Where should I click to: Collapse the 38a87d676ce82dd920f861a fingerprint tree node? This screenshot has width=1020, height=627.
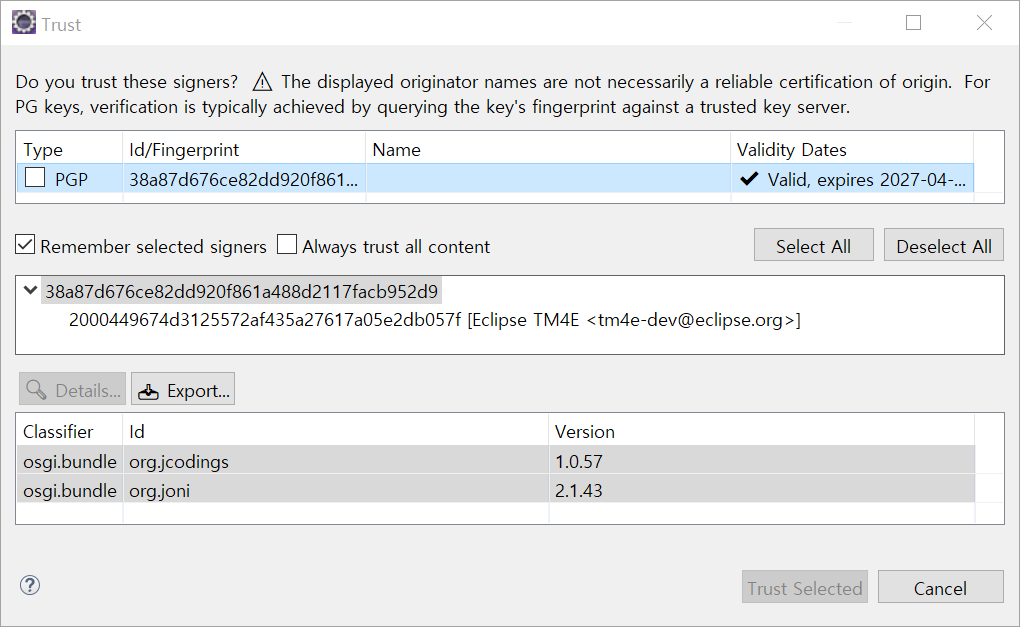(x=30, y=292)
